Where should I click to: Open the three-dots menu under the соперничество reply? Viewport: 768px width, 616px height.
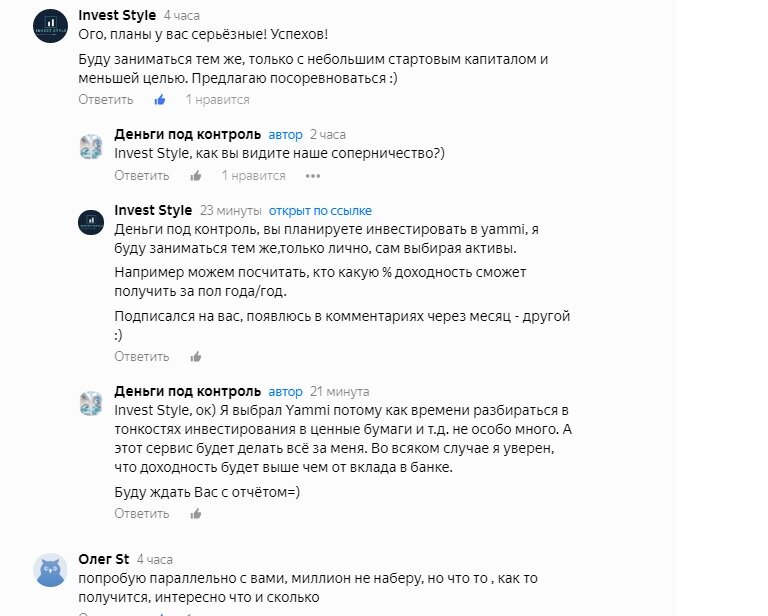click(312, 176)
